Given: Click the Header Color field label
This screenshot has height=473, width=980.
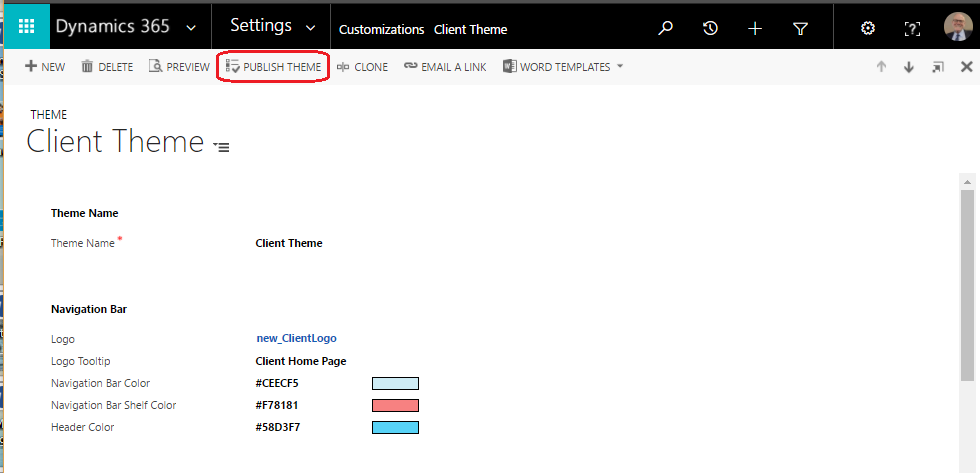Looking at the screenshot, I should pyautogui.click(x=82, y=427).
